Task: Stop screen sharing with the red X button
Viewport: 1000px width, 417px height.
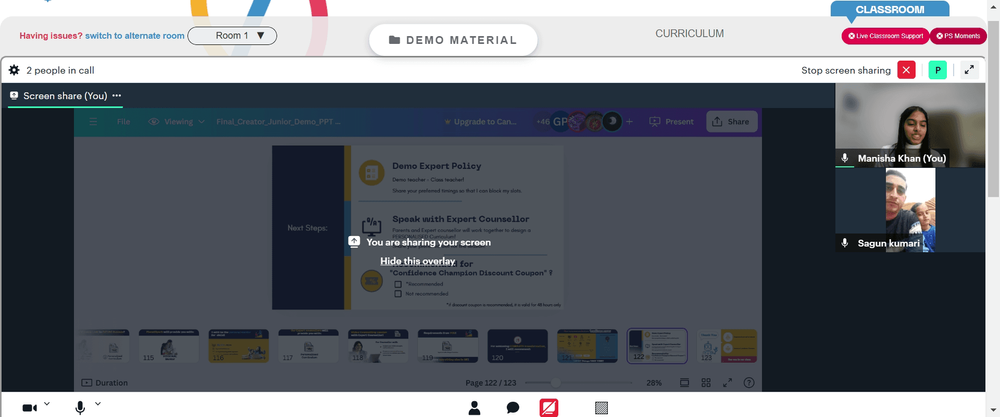Action: pos(906,70)
